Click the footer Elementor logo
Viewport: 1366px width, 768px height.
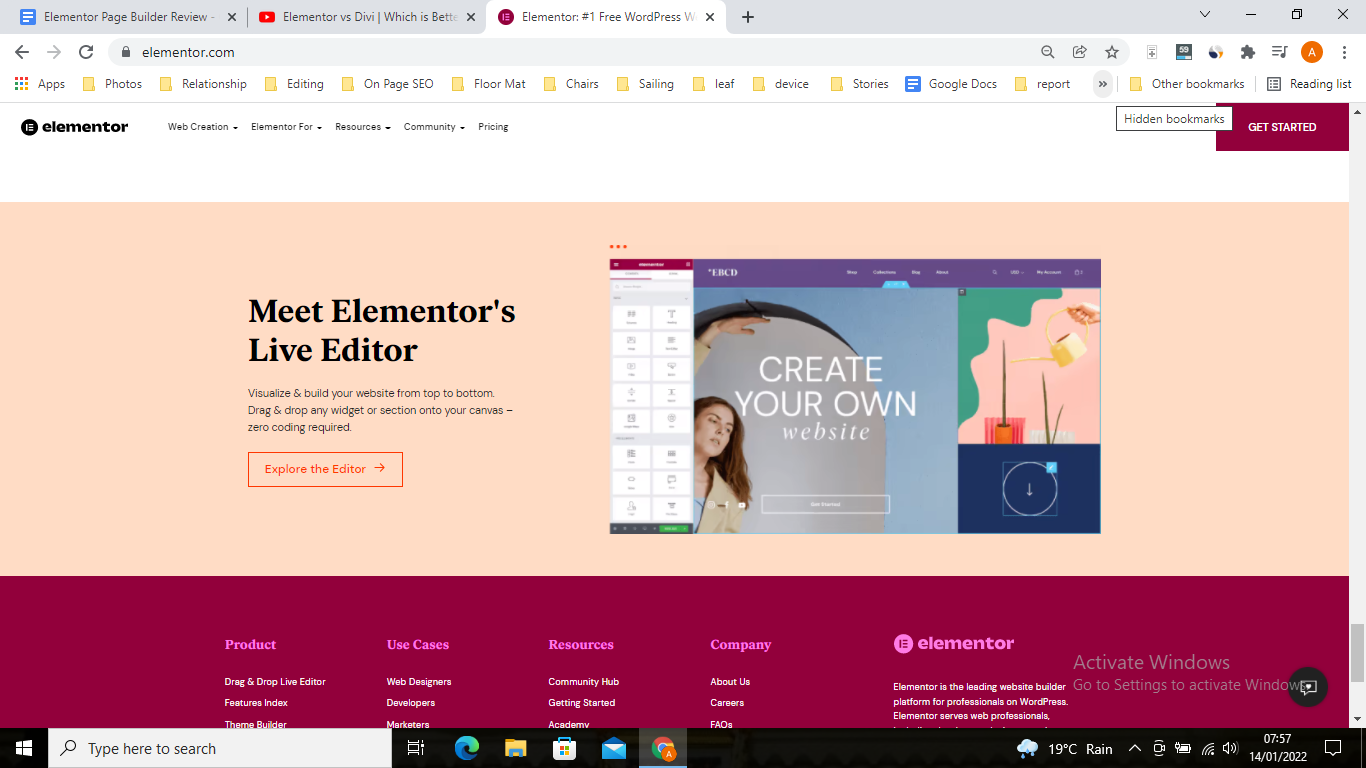[x=954, y=644]
